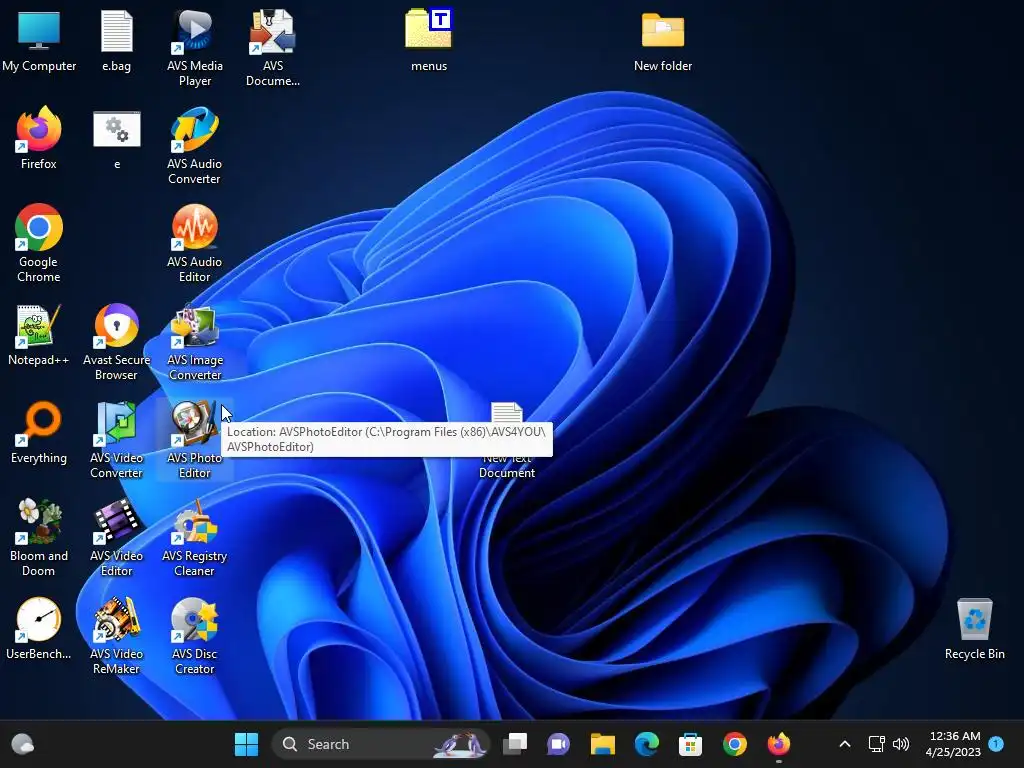This screenshot has width=1024, height=768.
Task: Open Microsoft Store from the taskbar
Action: [x=690, y=744]
